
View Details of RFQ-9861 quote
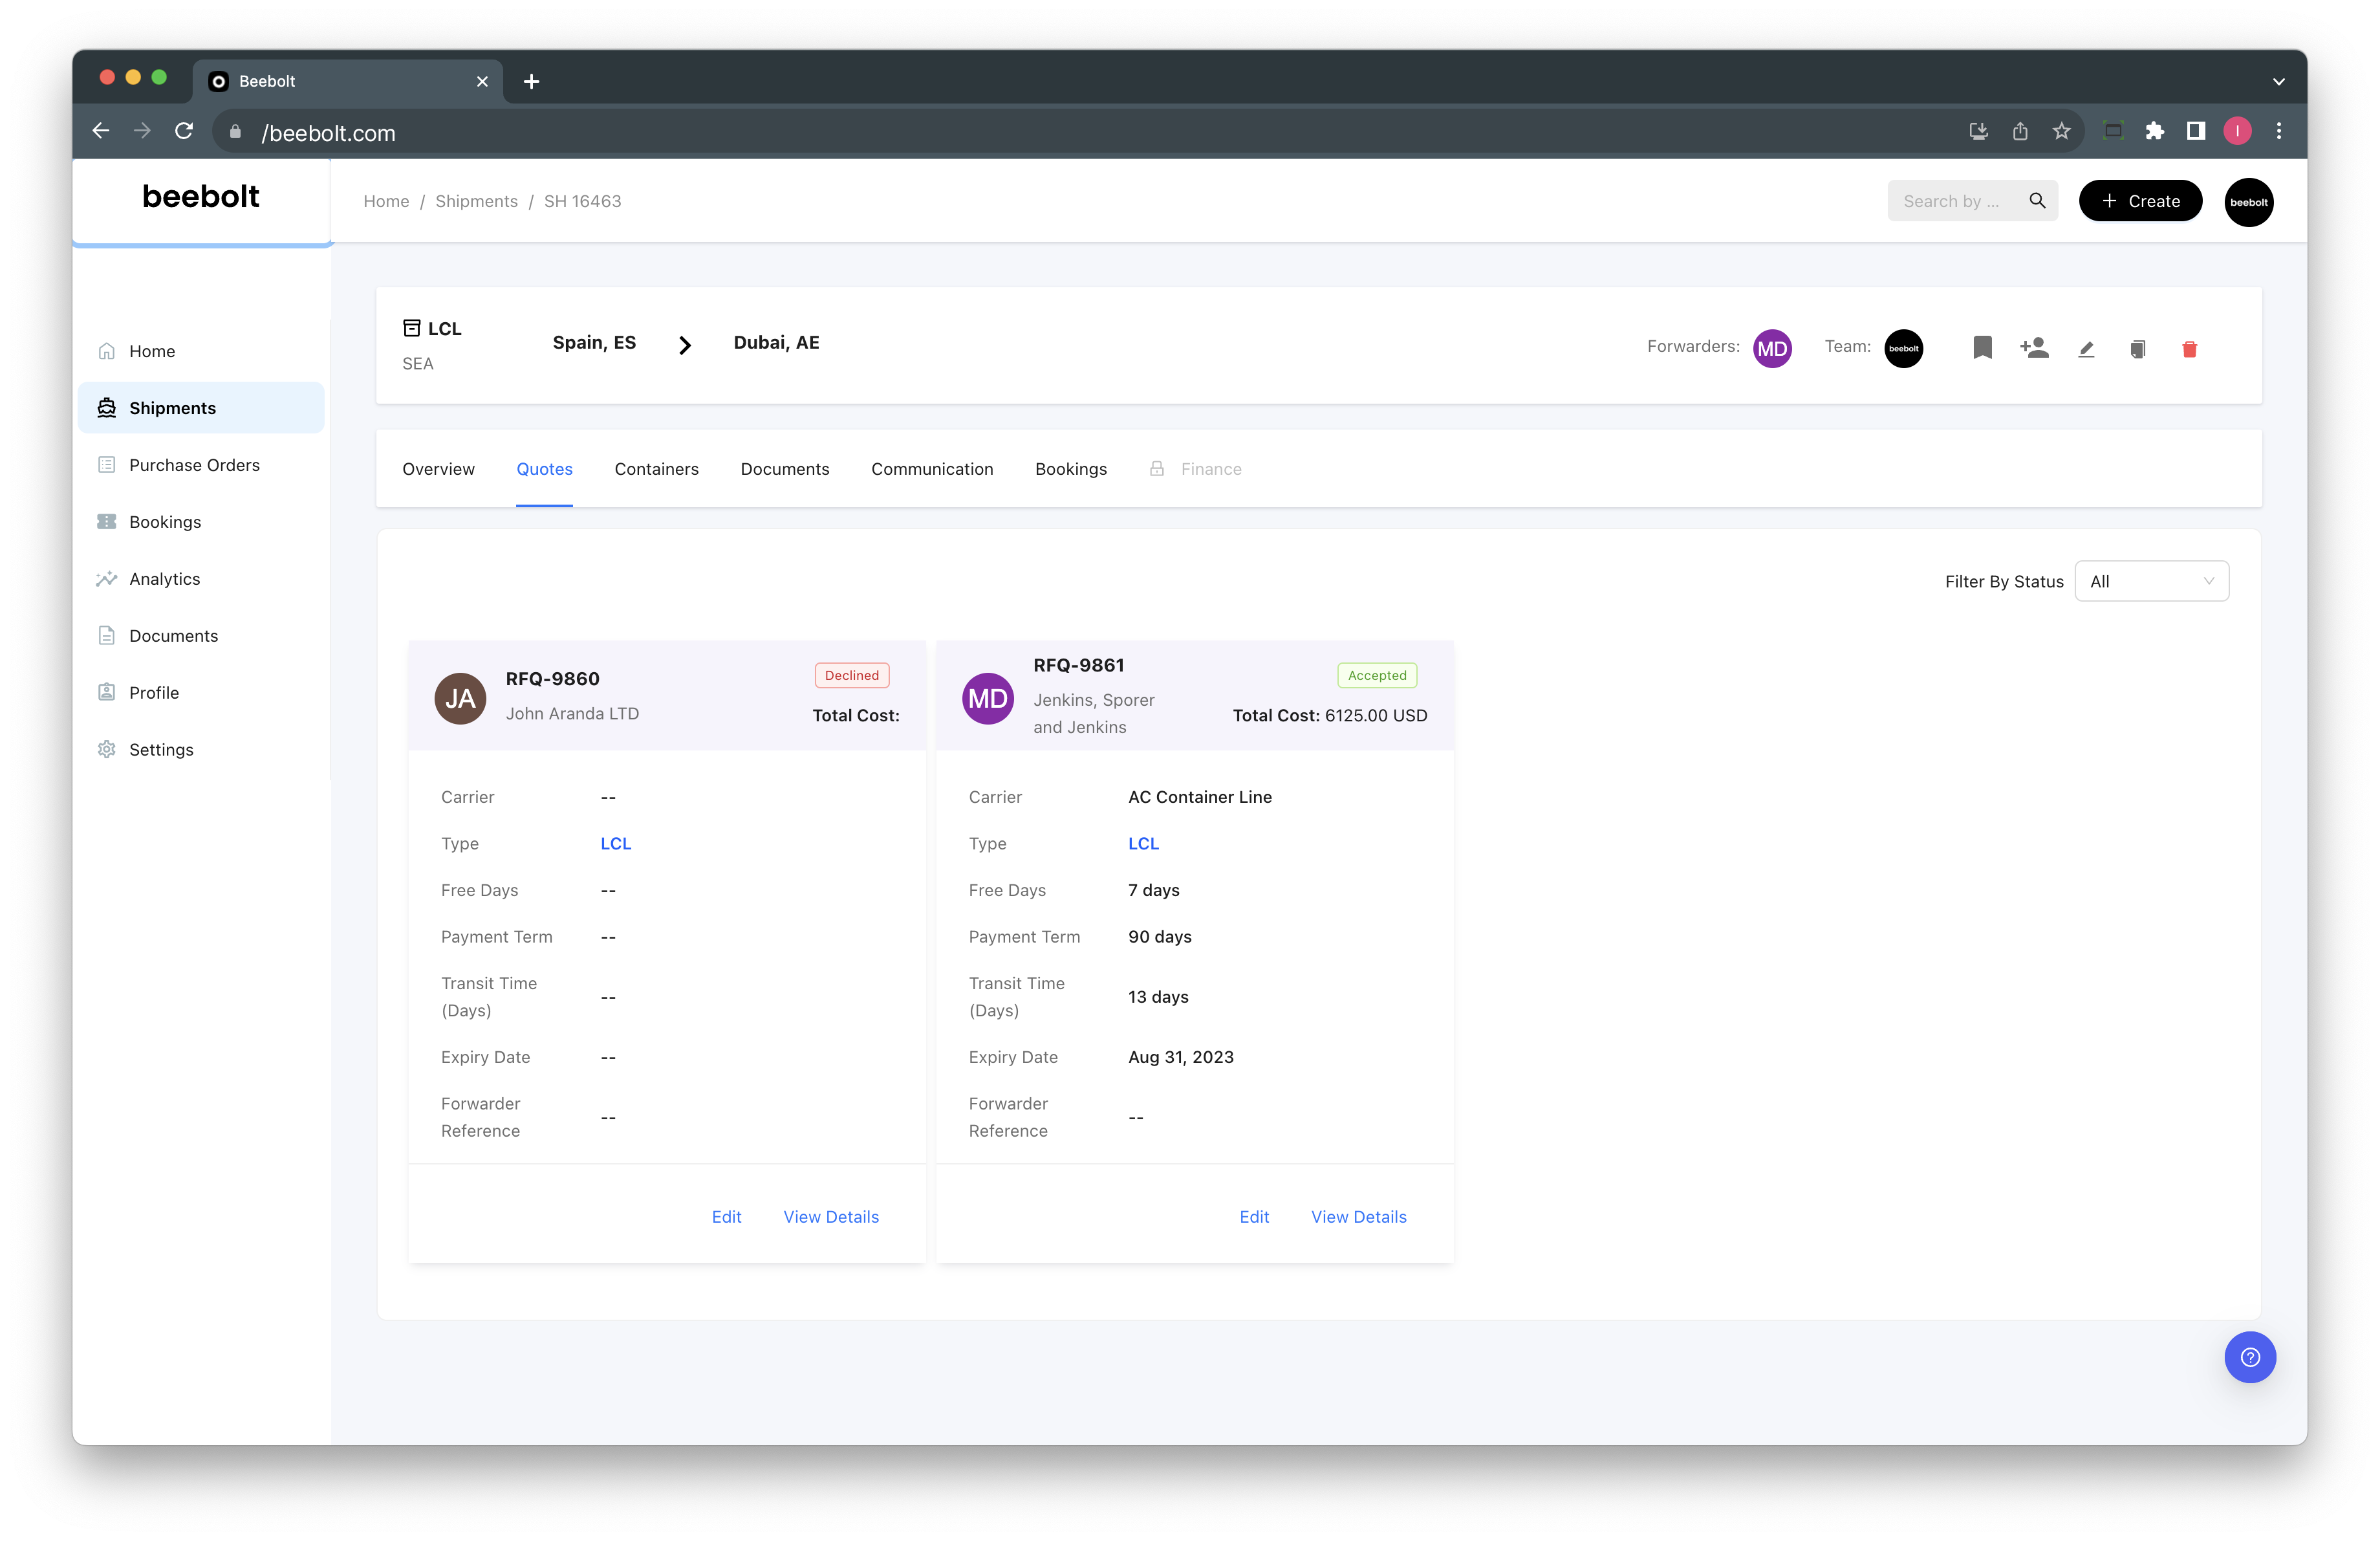coord(1358,1217)
